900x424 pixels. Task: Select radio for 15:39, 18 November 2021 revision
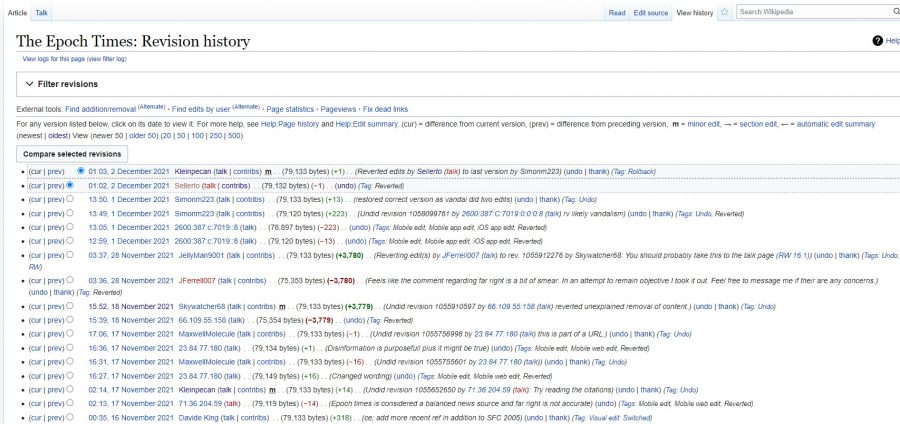pyautogui.click(x=70, y=320)
